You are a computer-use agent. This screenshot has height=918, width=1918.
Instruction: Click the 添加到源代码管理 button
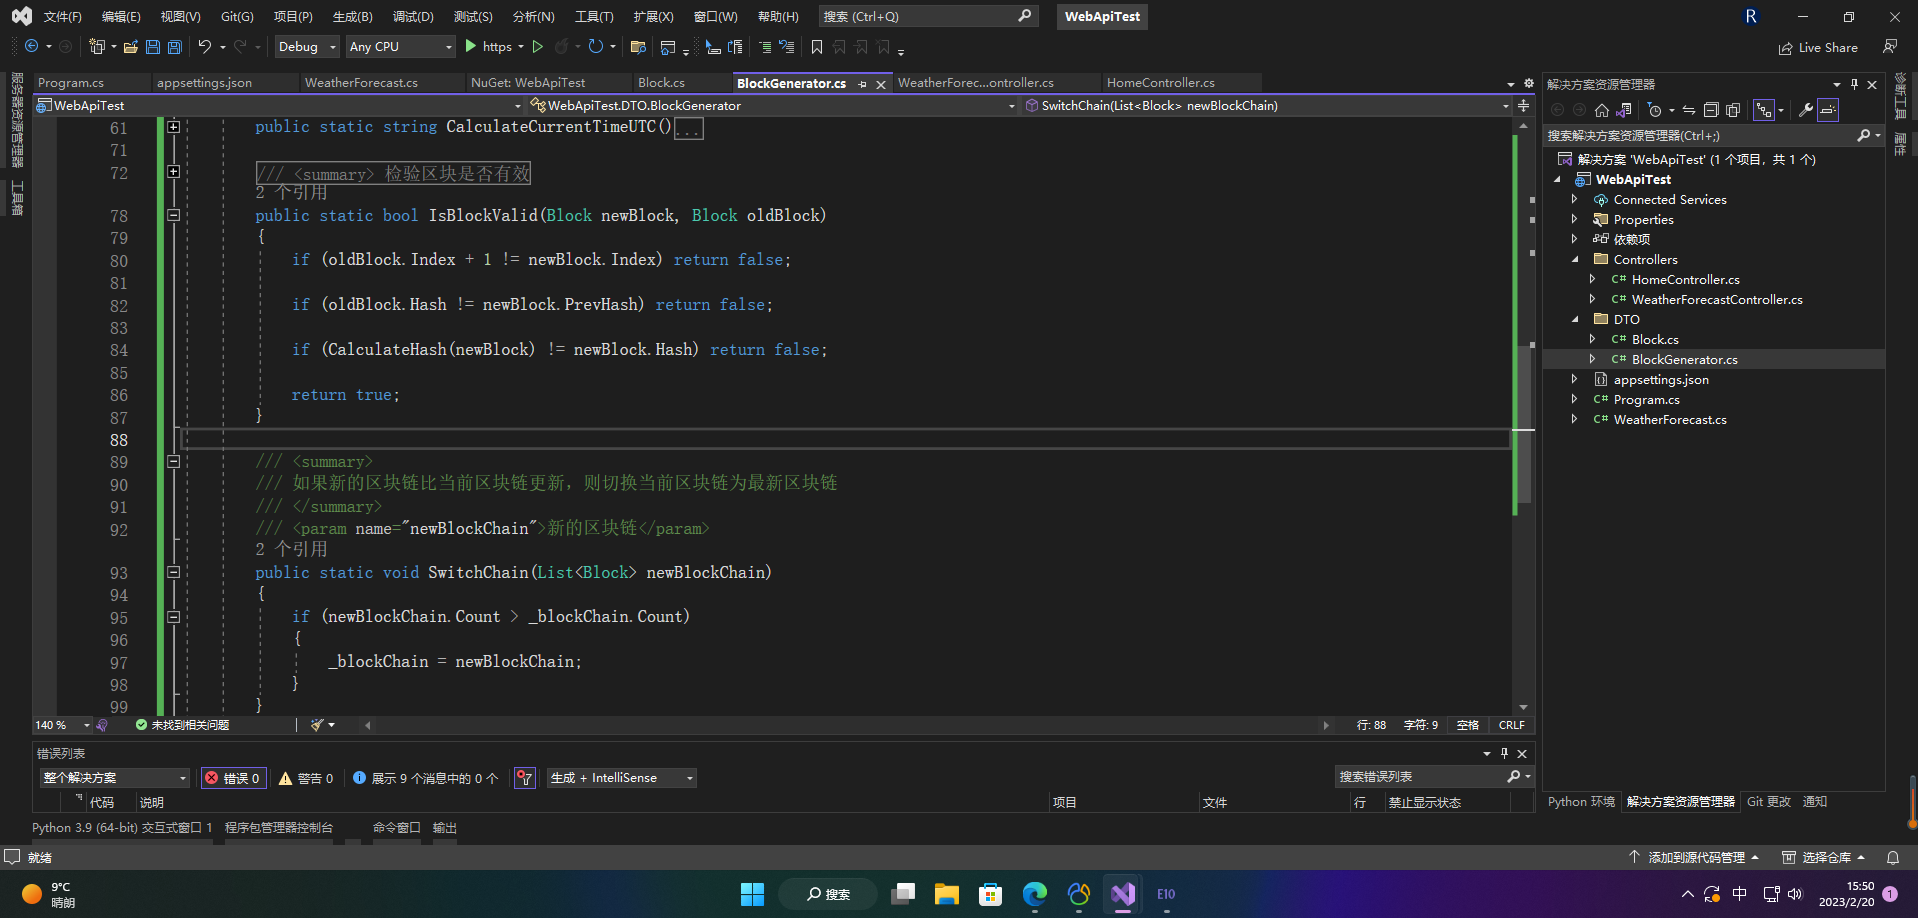pos(1694,857)
